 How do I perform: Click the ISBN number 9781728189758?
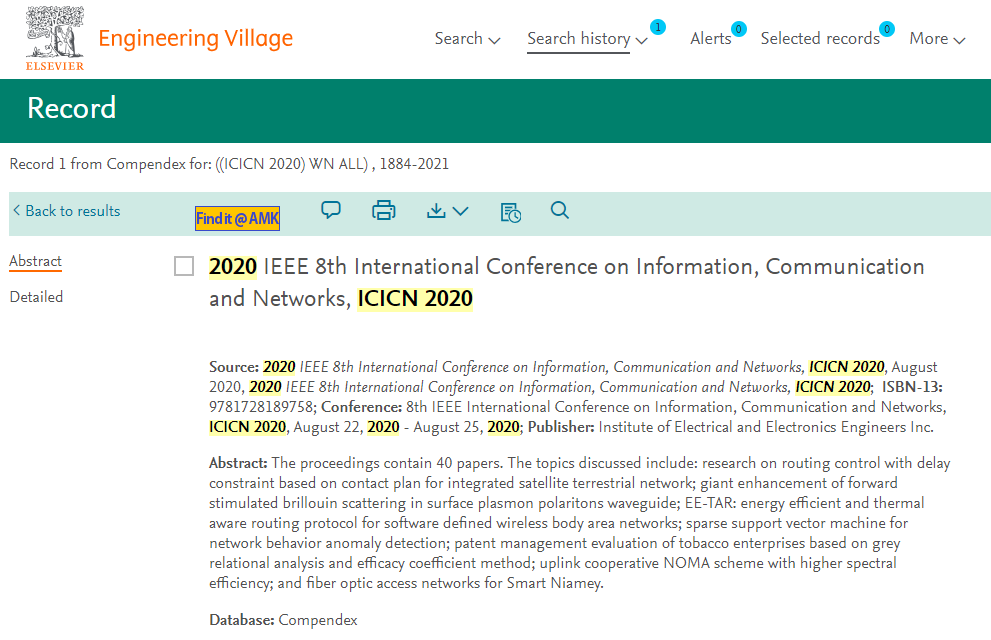pos(262,407)
